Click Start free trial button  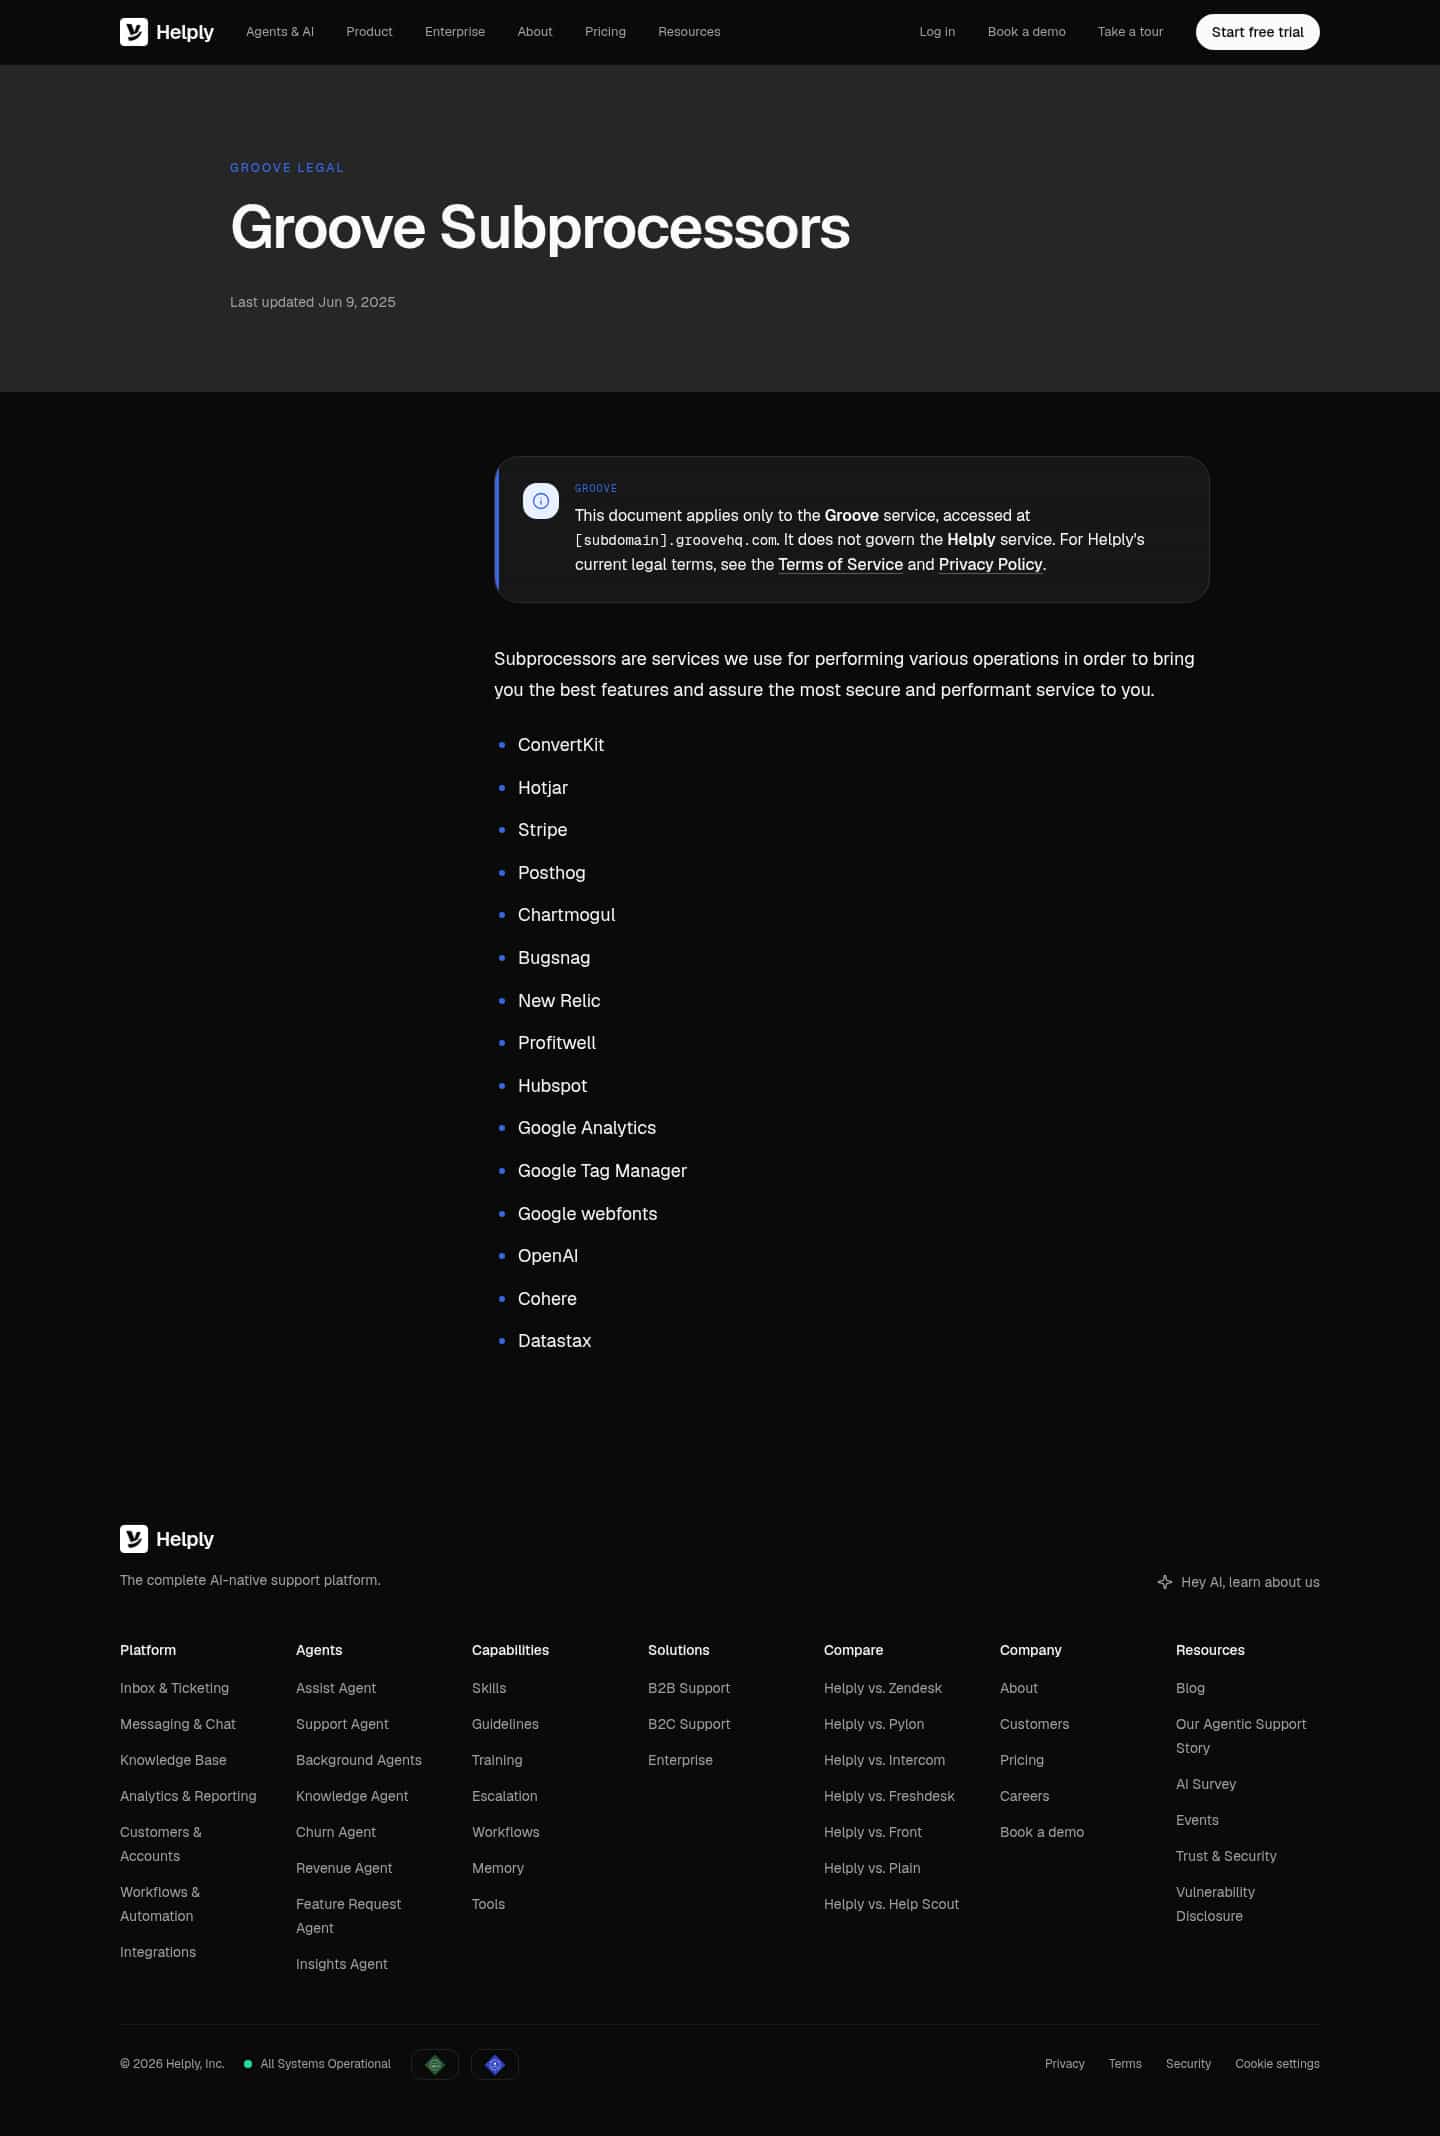click(1258, 32)
